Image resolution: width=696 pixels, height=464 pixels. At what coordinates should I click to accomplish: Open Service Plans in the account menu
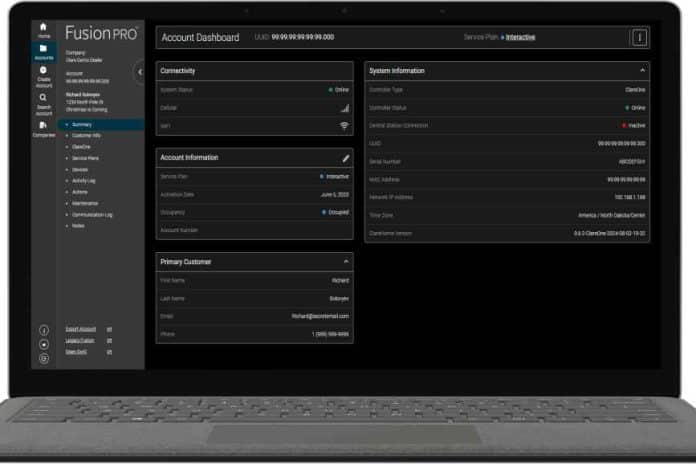[x=85, y=158]
